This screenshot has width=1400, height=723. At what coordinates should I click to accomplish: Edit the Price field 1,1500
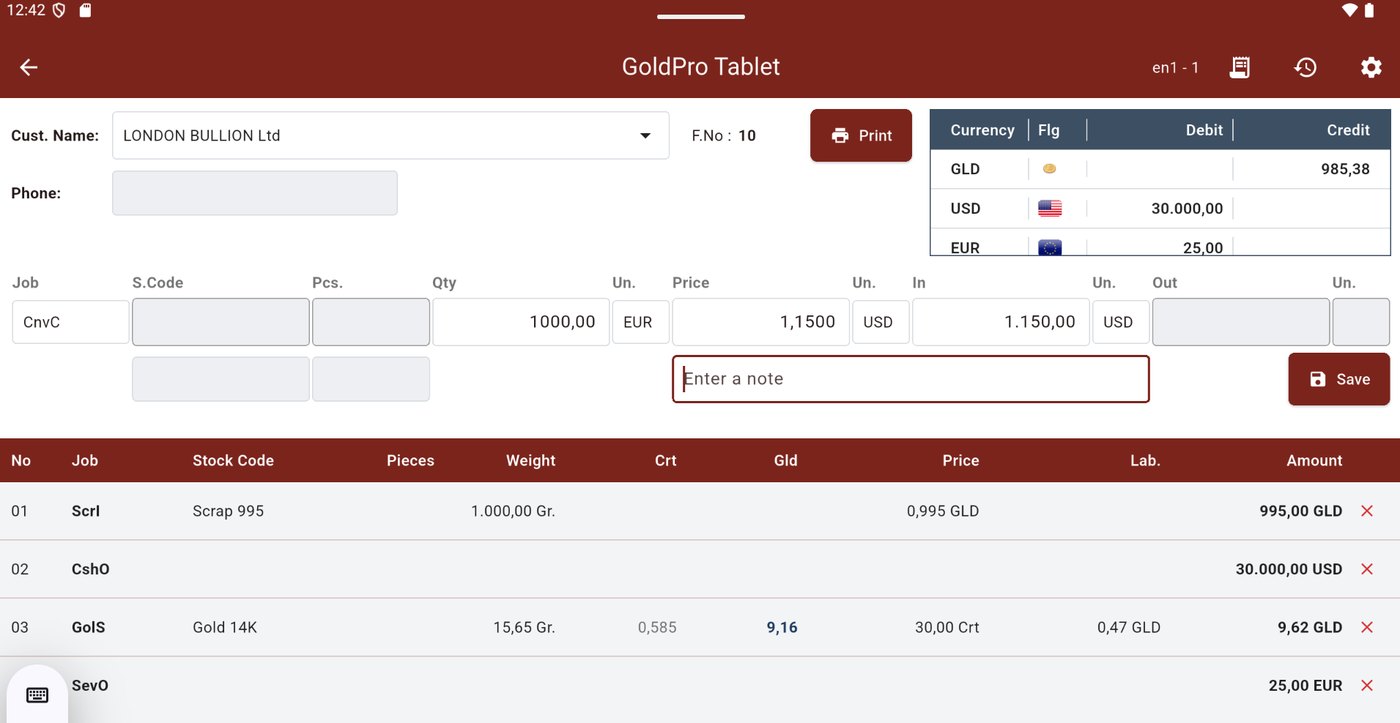click(761, 322)
